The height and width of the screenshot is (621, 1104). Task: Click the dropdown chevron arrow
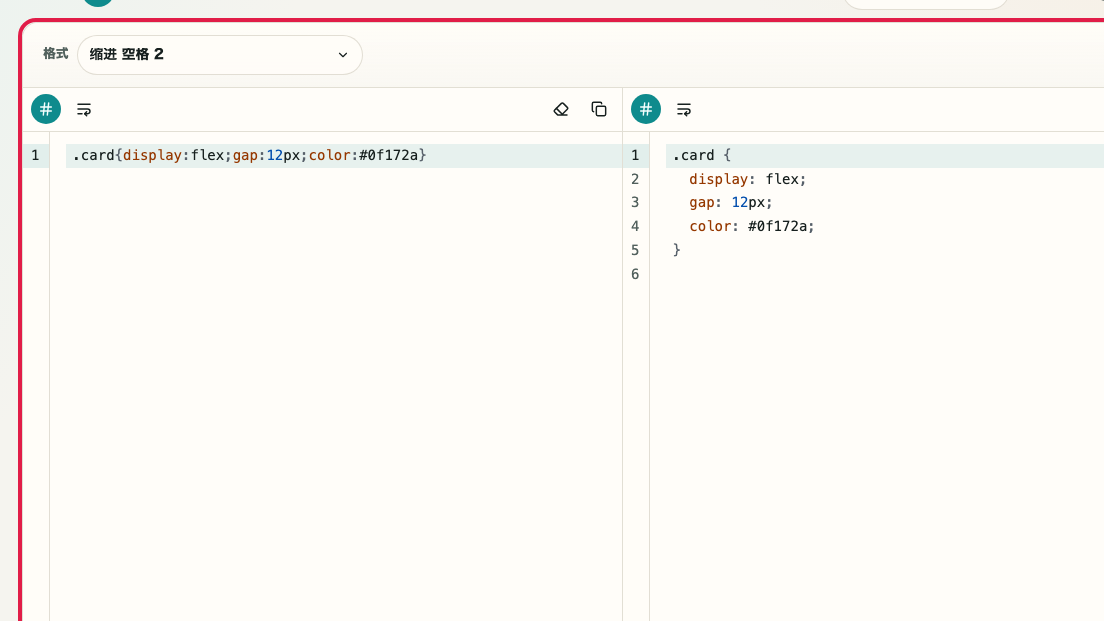pyautogui.click(x=343, y=55)
